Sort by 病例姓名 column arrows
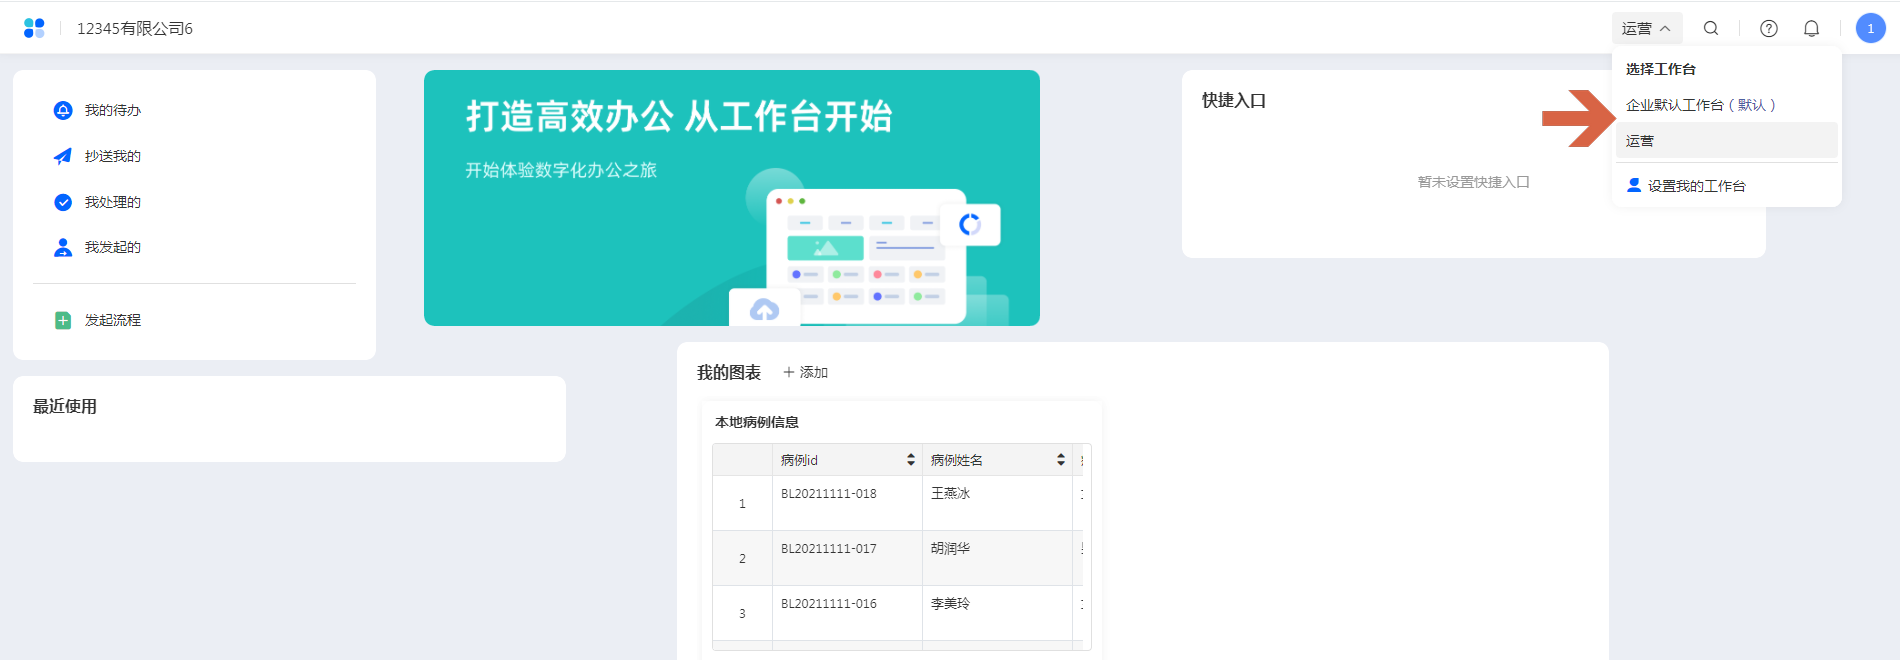Screen dimensions: 1900x660 pos(1060,460)
